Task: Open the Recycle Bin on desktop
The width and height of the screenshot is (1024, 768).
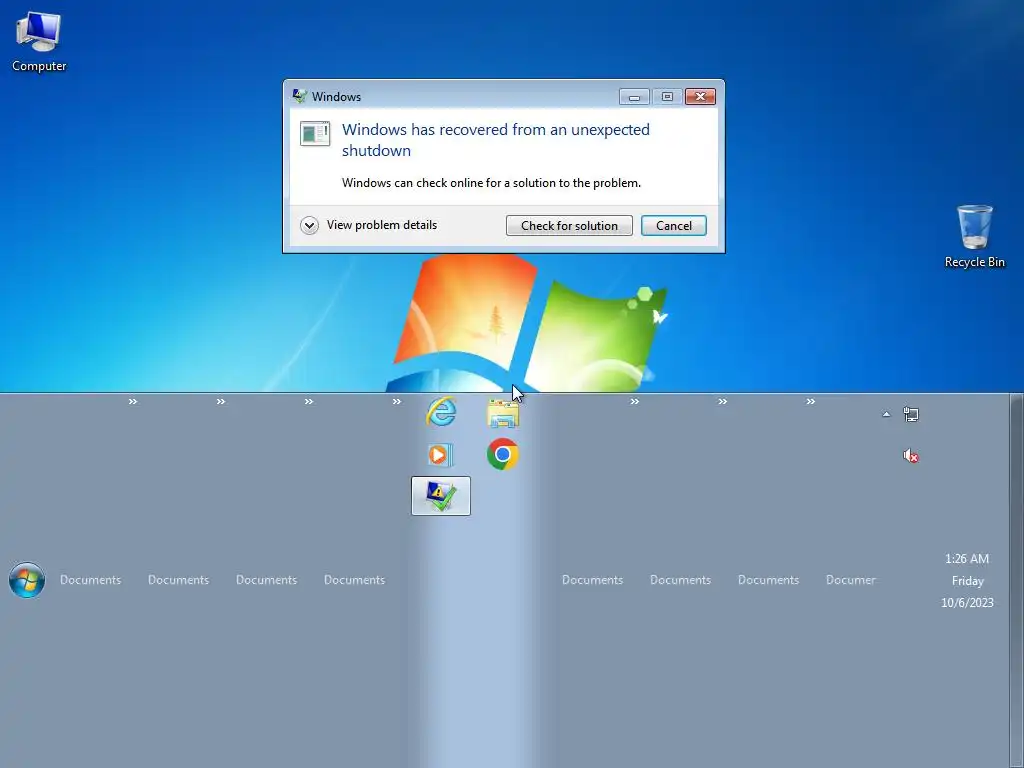Action: coord(974,236)
